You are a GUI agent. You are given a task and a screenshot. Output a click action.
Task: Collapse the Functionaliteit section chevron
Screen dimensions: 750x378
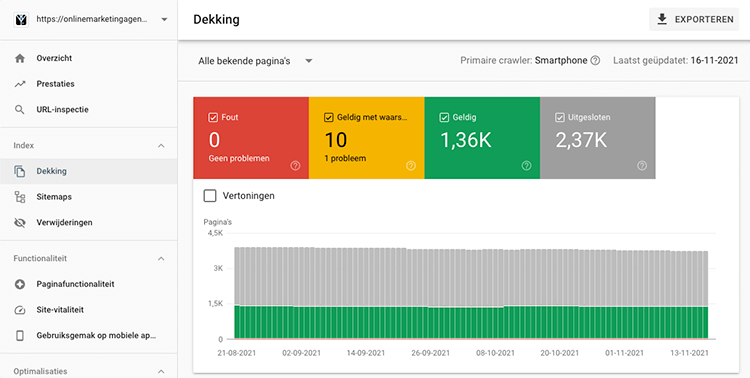pyautogui.click(x=161, y=258)
